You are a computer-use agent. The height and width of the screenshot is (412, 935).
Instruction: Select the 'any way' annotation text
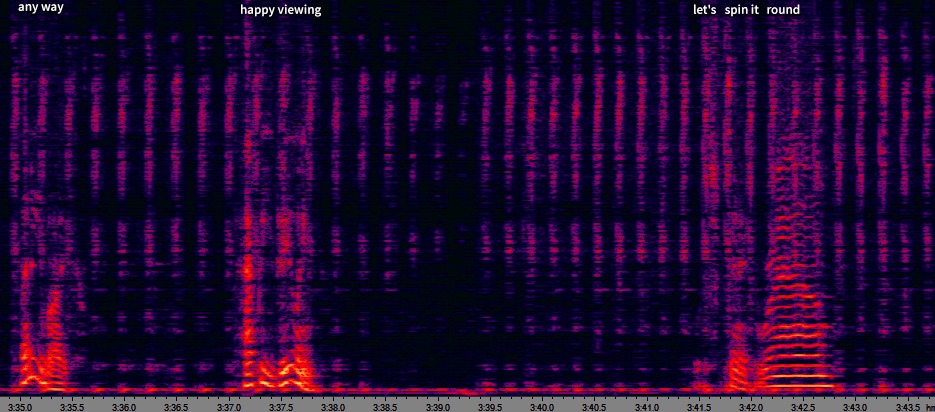click(x=41, y=8)
